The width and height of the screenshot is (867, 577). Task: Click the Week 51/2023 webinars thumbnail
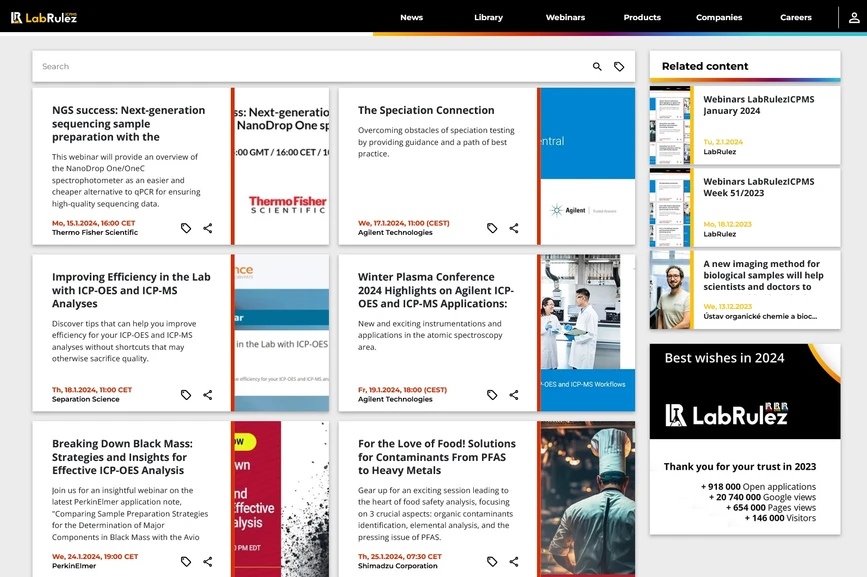tap(670, 208)
